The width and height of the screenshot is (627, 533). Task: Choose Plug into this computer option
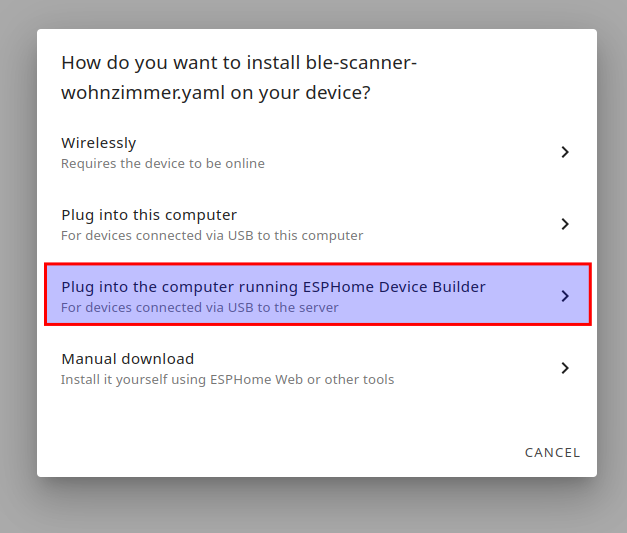click(x=149, y=215)
